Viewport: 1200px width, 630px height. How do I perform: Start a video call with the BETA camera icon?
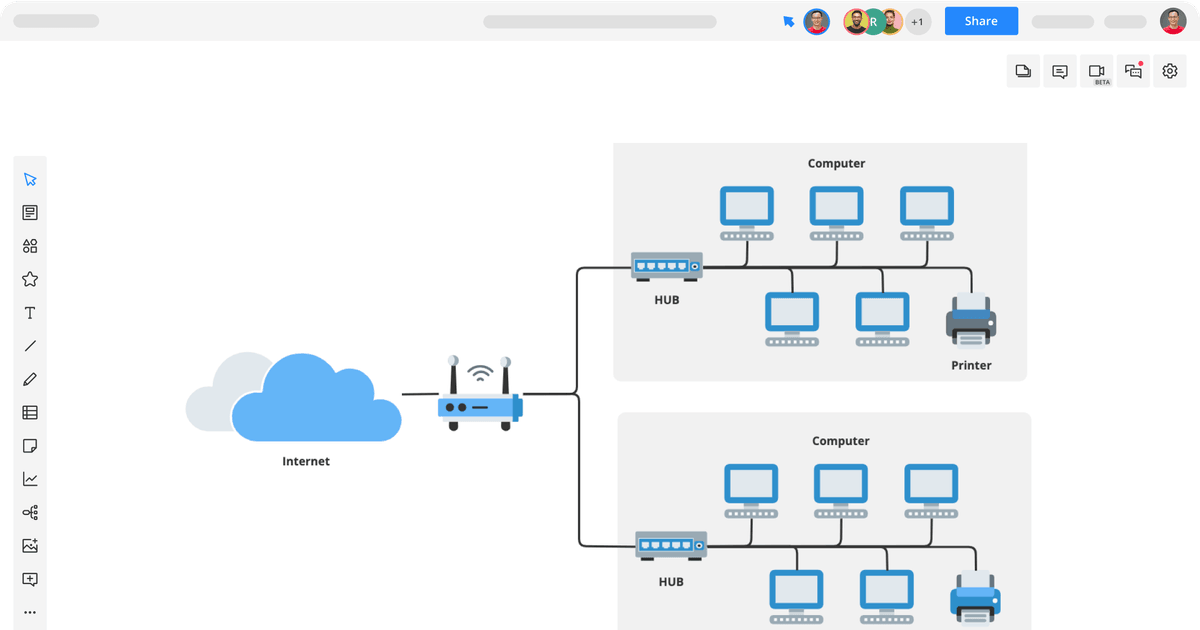pyautogui.click(x=1096, y=71)
